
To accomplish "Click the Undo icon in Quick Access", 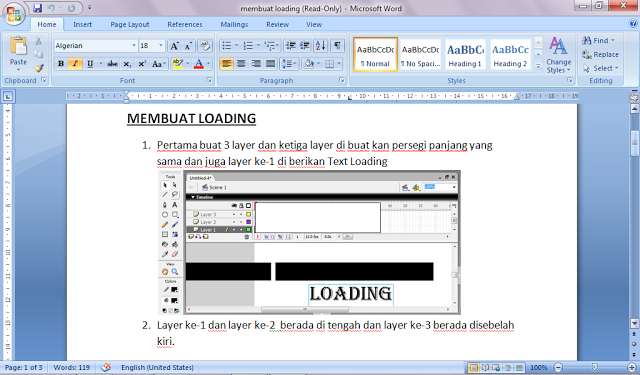I will coord(51,8).
